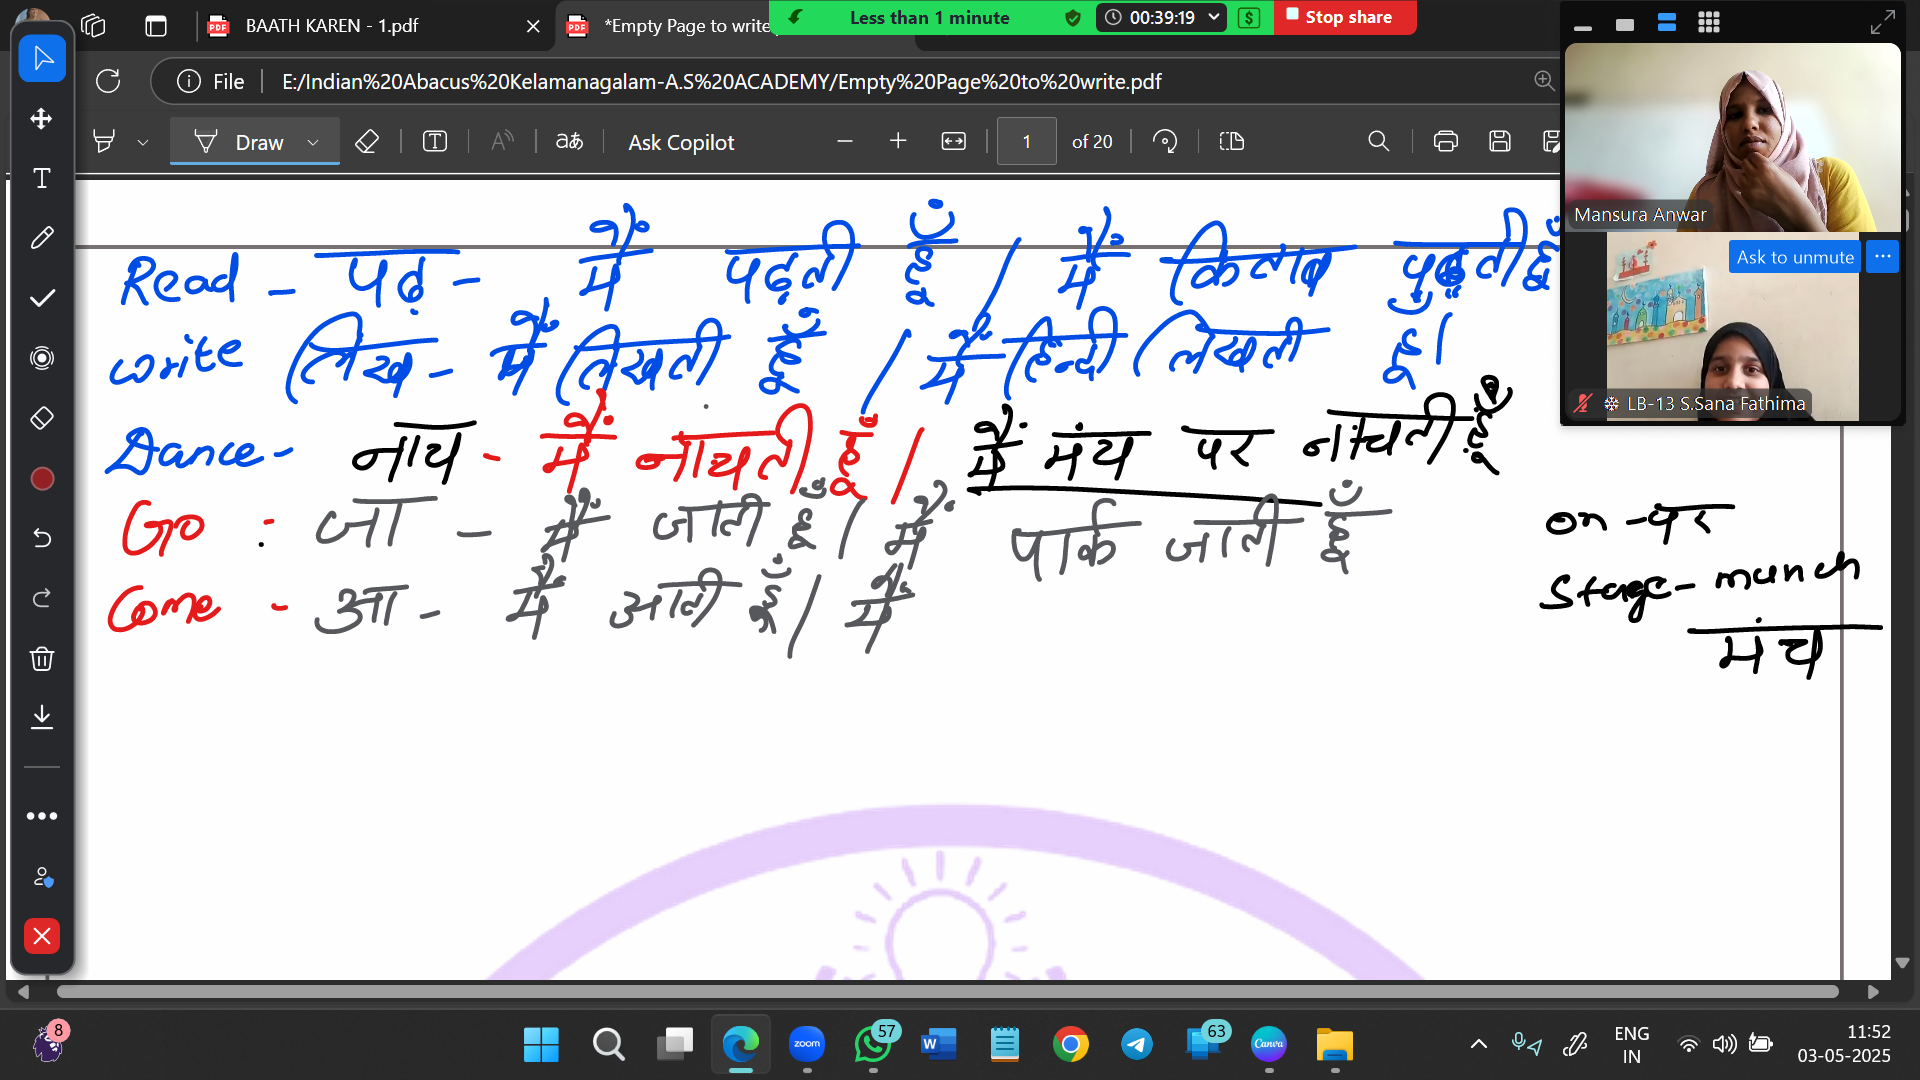Rotate the PDF page
The height and width of the screenshot is (1080, 1920).
1165,142
